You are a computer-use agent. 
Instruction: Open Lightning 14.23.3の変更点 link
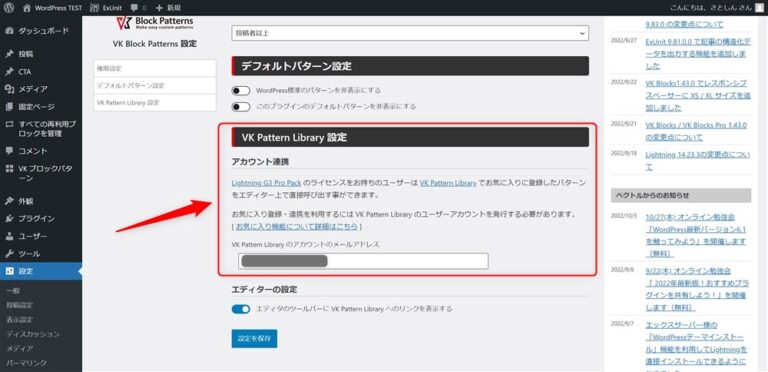(697, 161)
